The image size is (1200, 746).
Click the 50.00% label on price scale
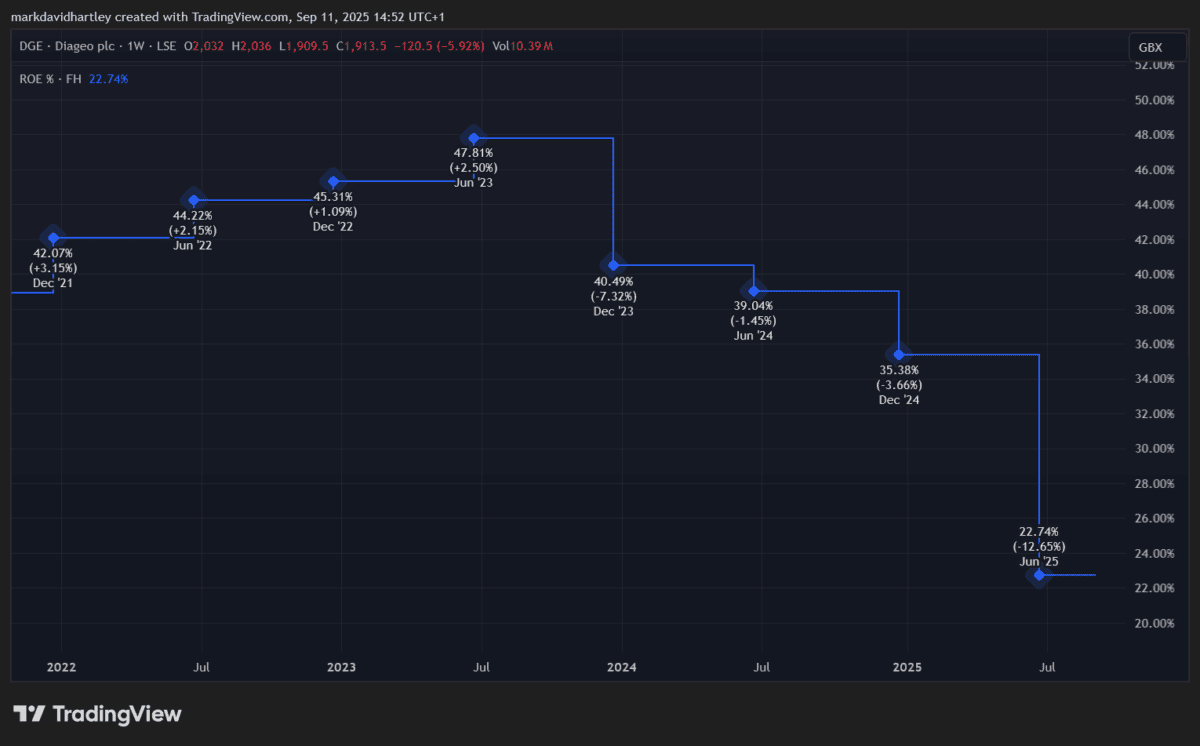tap(1153, 100)
